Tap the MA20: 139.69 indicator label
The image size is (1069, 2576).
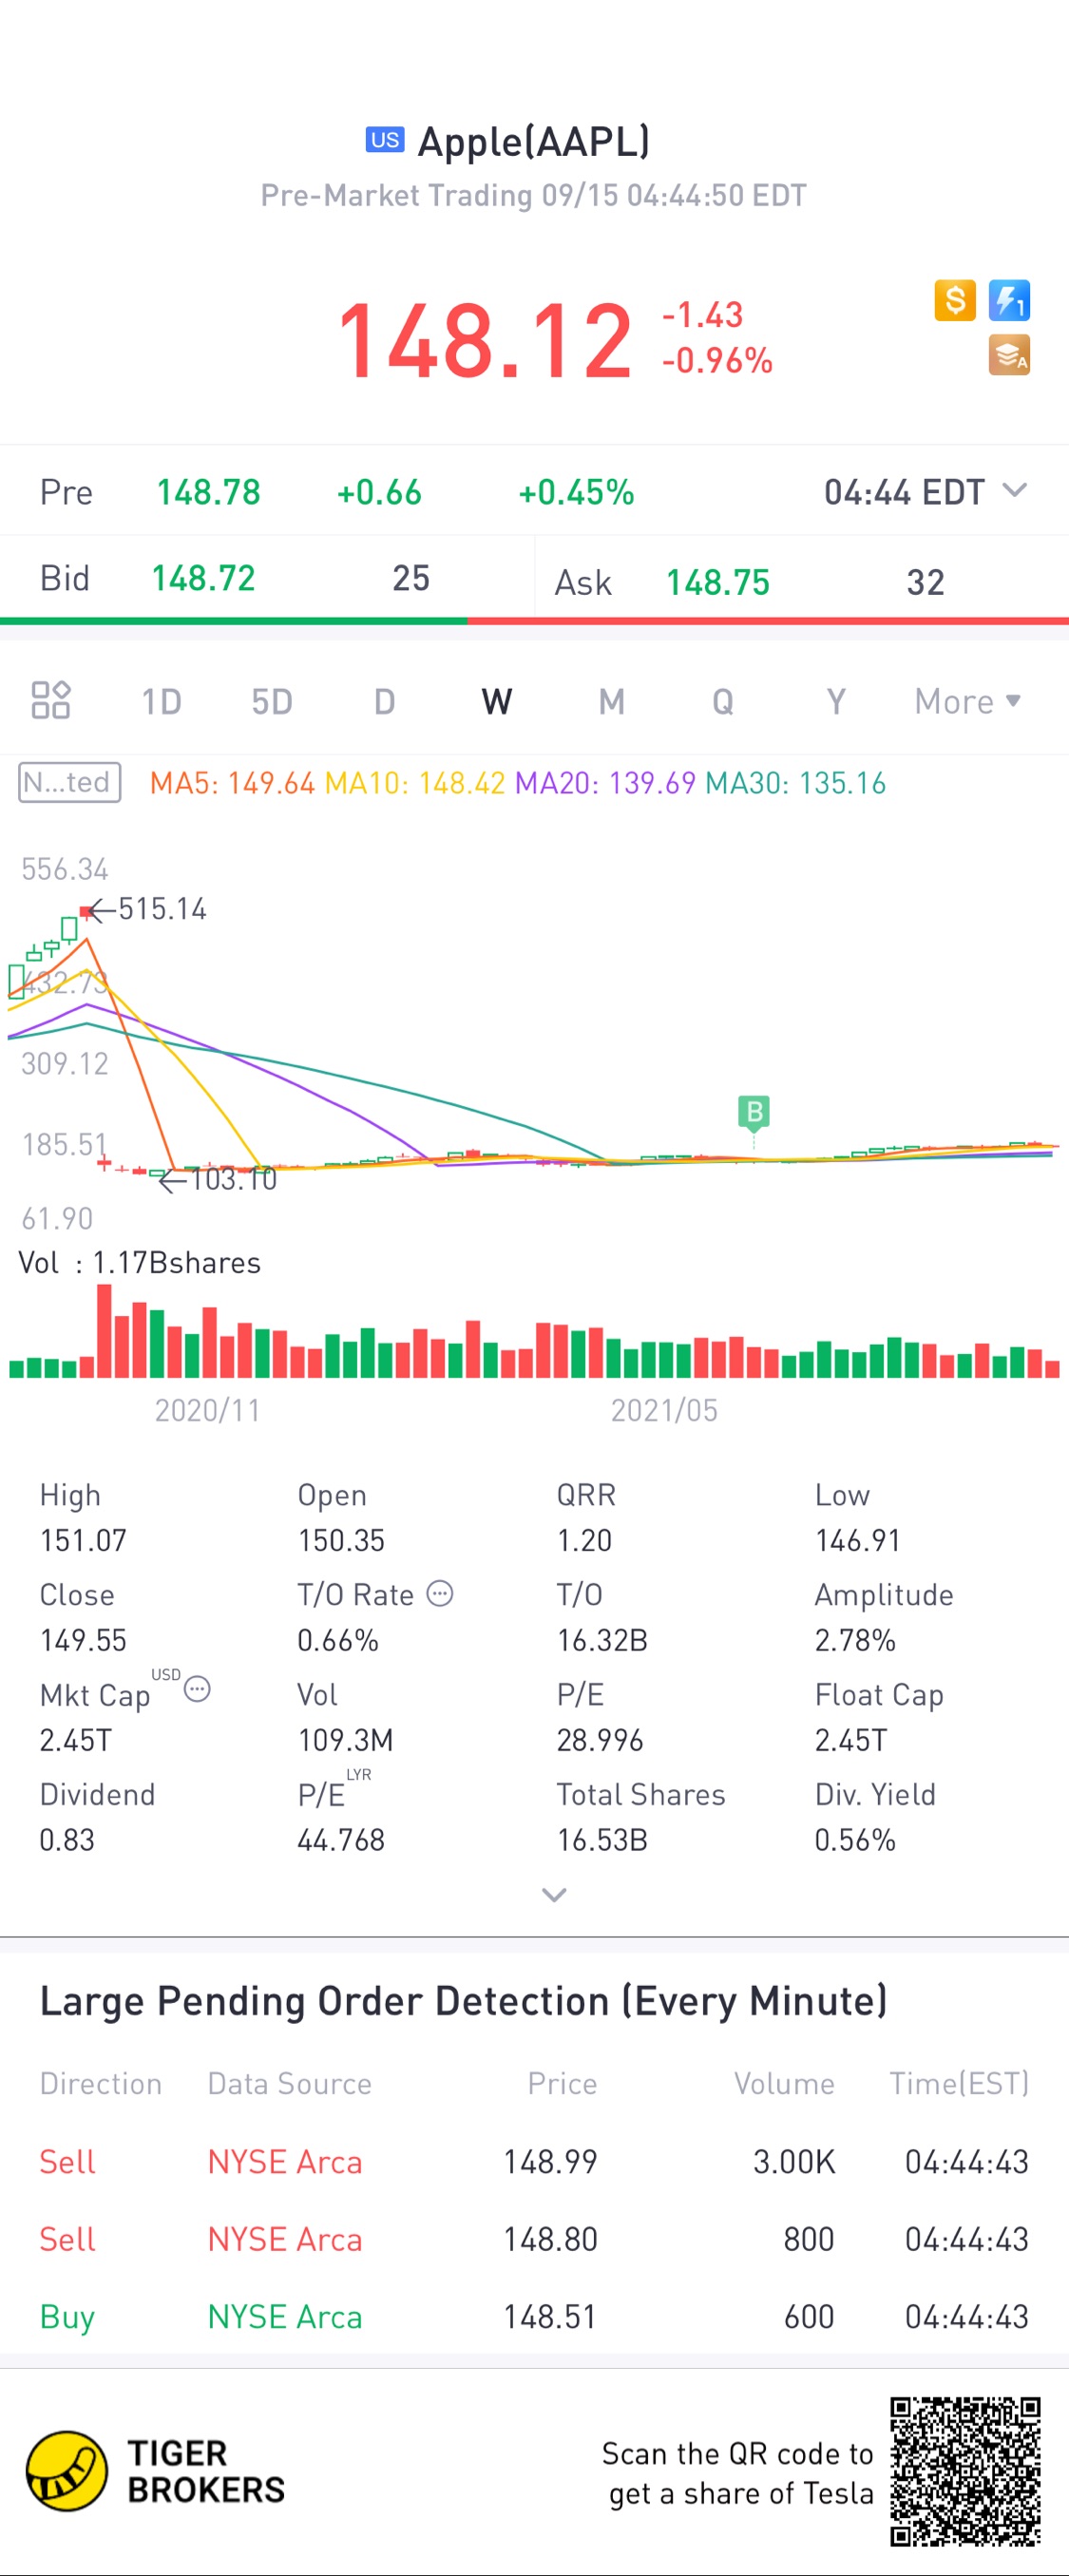click(605, 783)
